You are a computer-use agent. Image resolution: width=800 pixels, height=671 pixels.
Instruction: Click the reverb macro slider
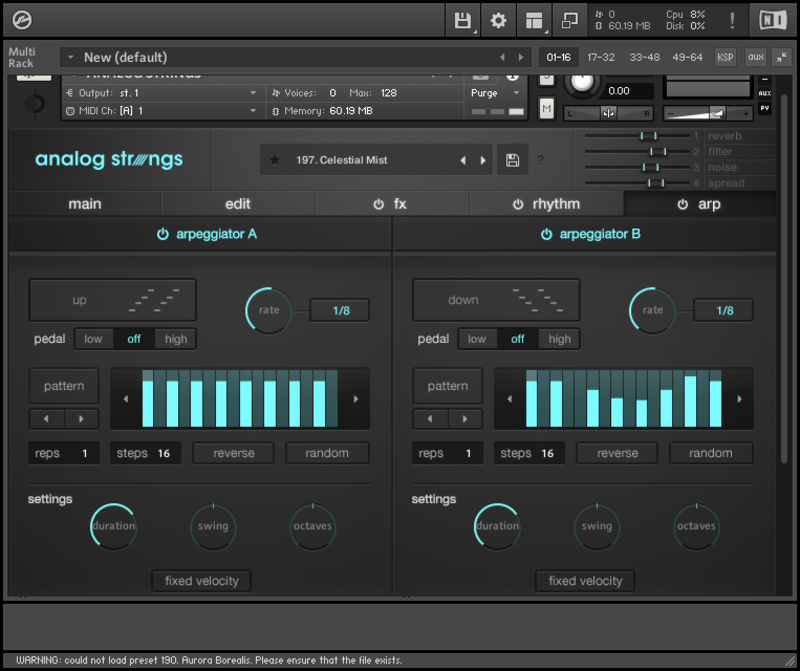637,136
